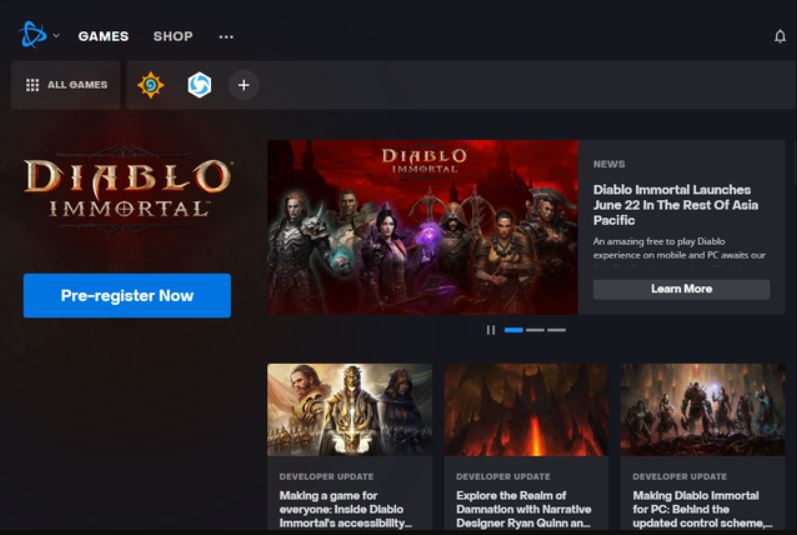This screenshot has height=535, width=797.
Task: Open the GAMES tab
Action: point(103,37)
